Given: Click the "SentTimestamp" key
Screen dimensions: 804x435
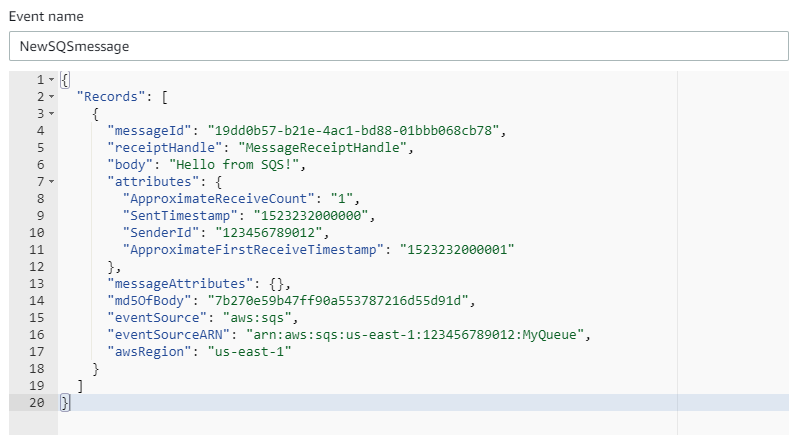Looking at the screenshot, I should point(180,215).
